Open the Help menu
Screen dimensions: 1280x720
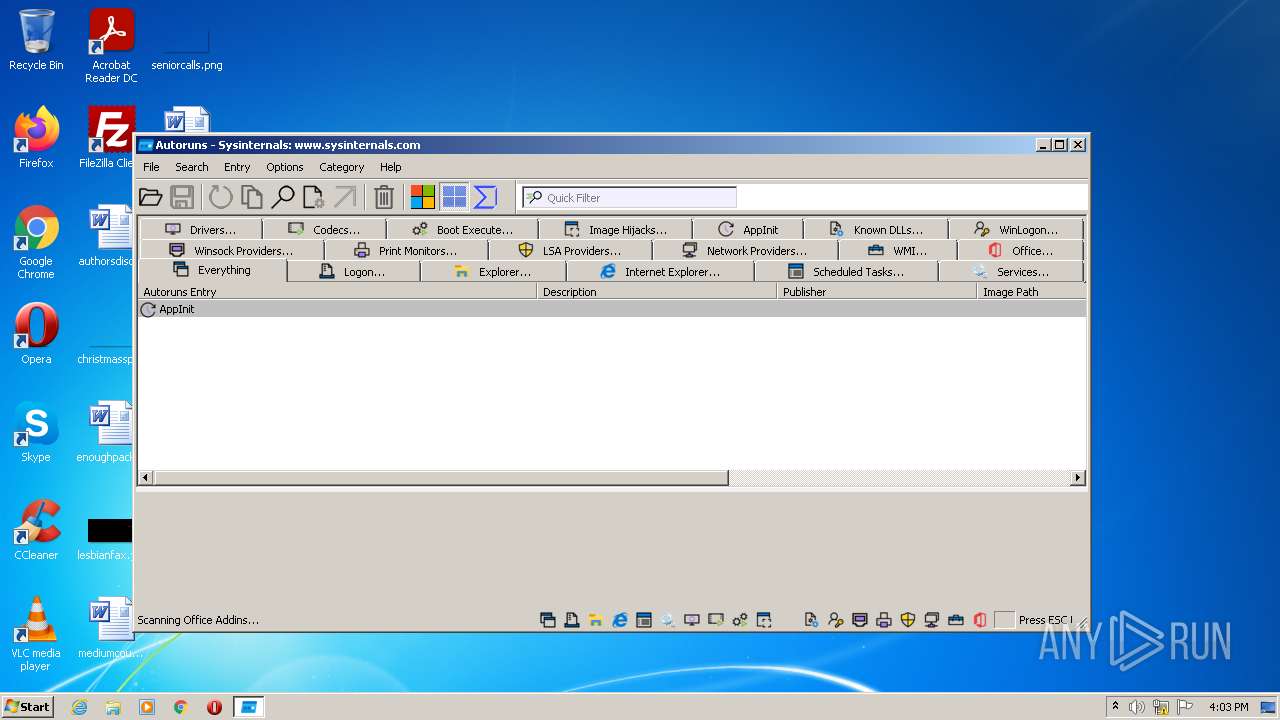[391, 167]
